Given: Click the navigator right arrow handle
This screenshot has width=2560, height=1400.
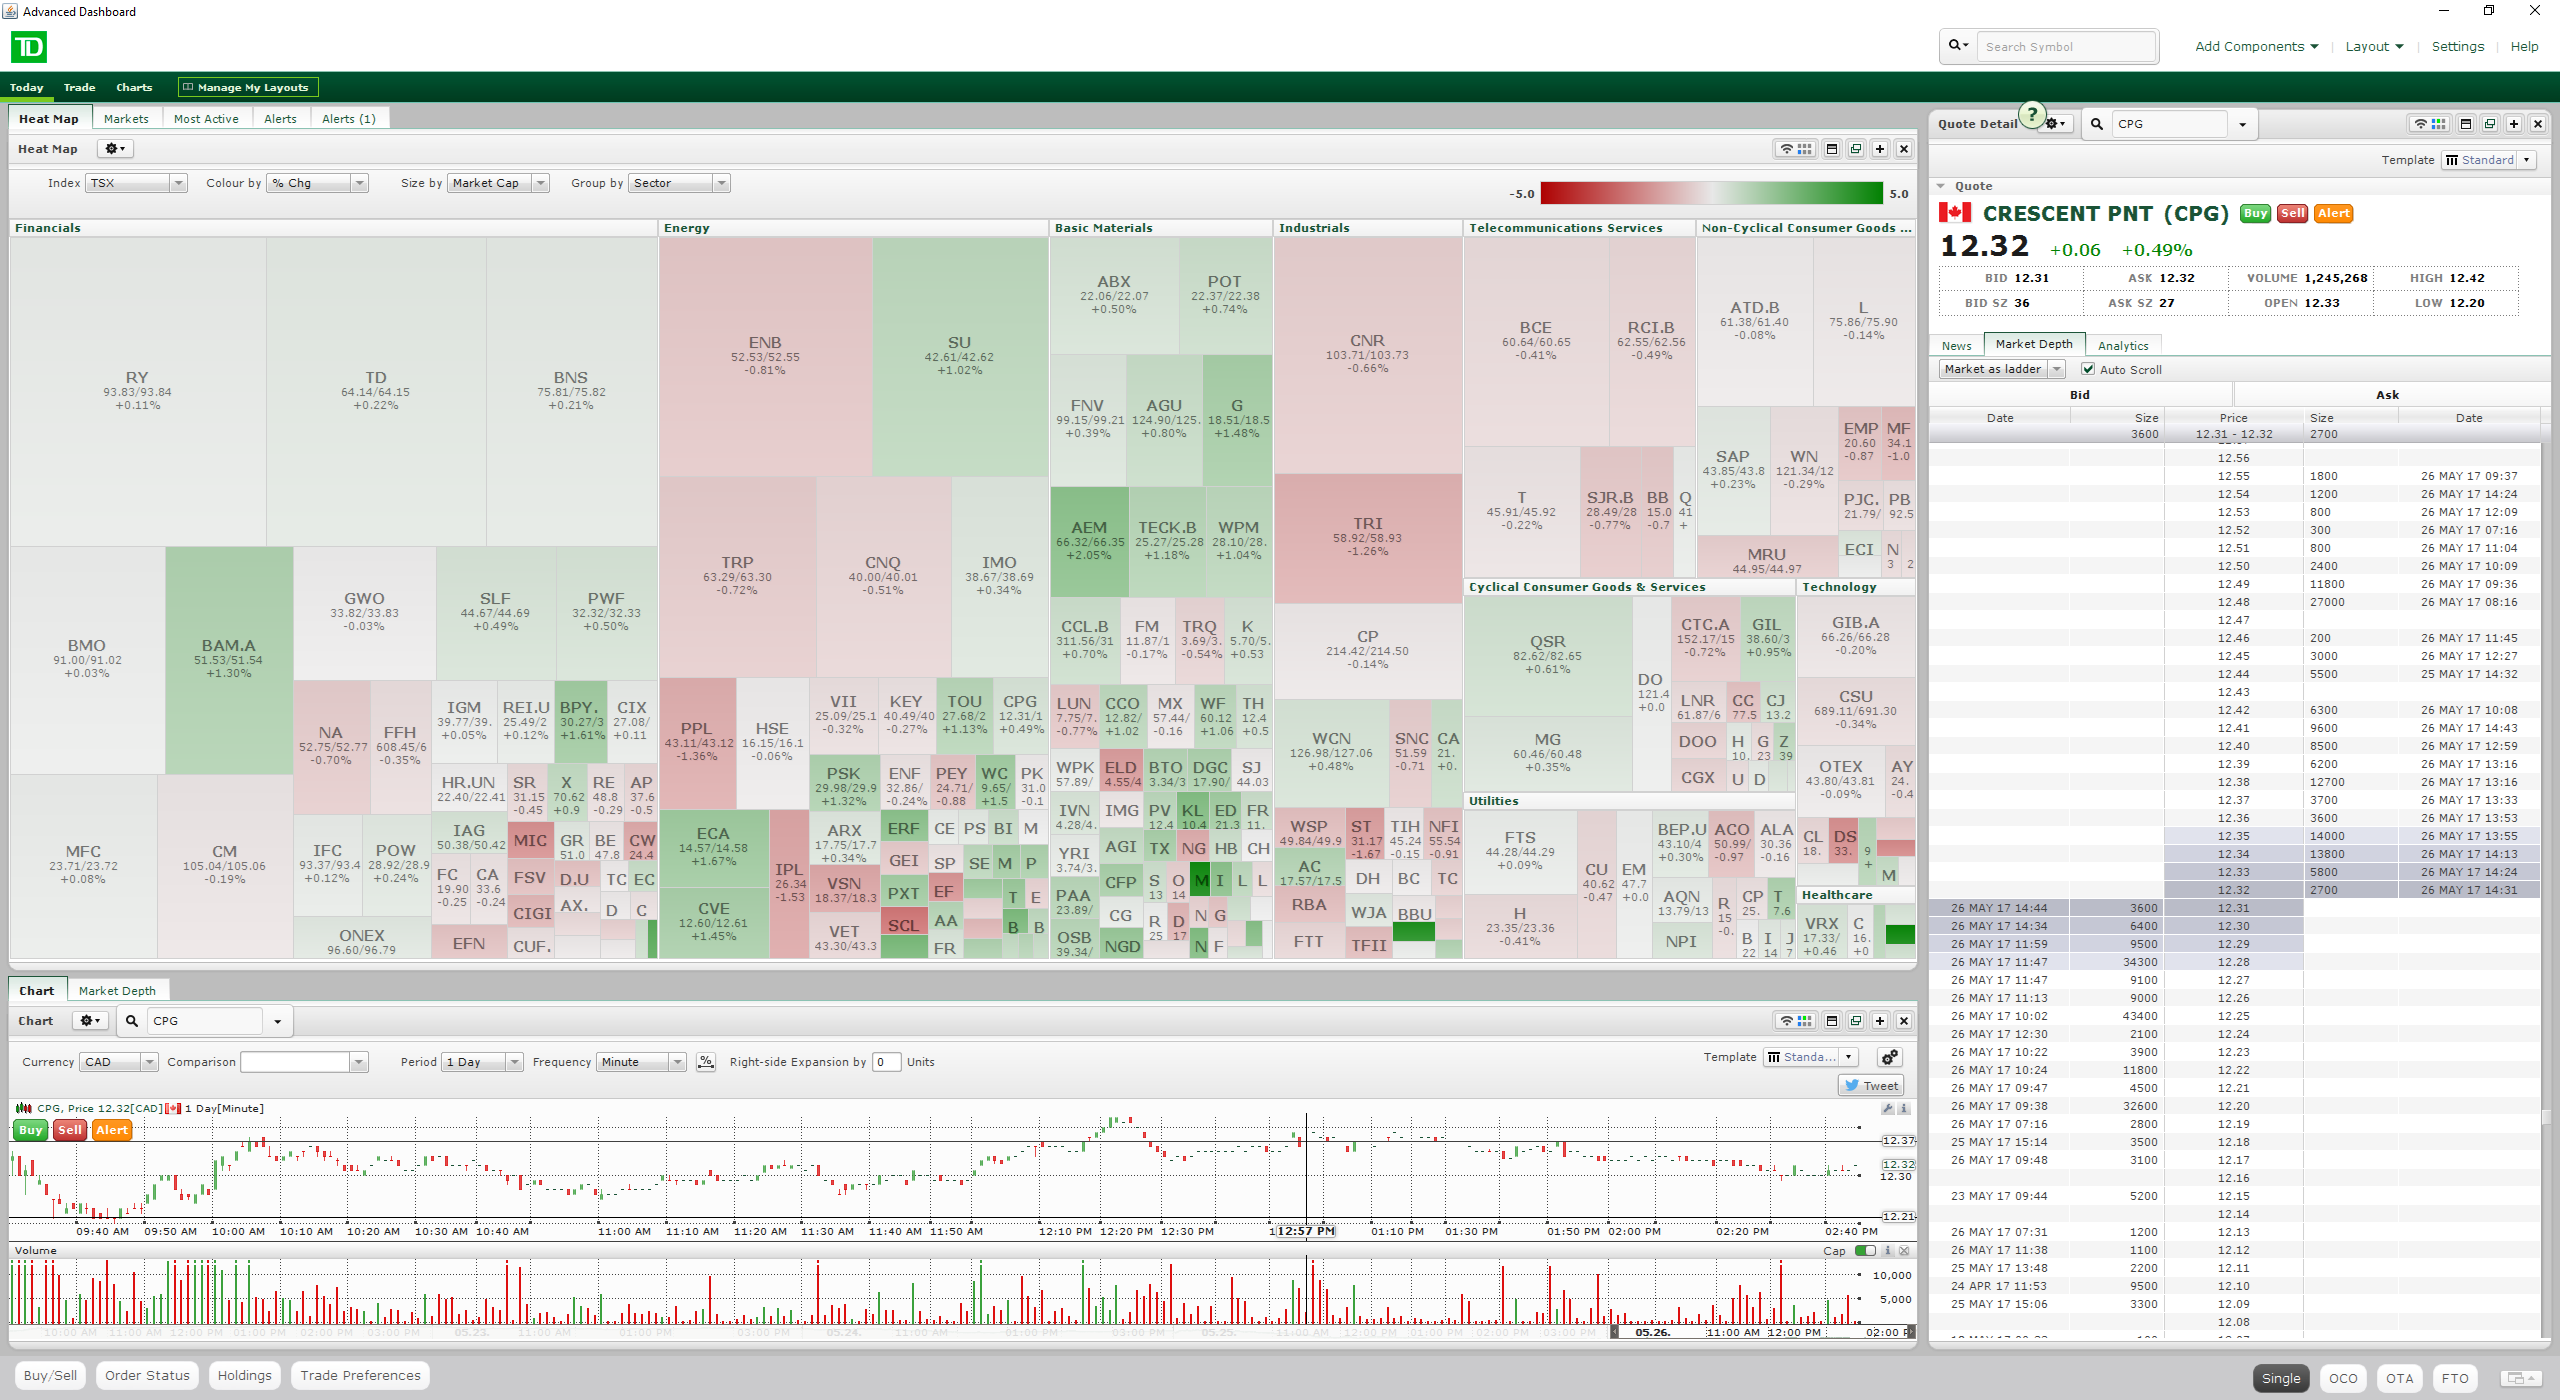Looking at the screenshot, I should [x=1911, y=1333].
